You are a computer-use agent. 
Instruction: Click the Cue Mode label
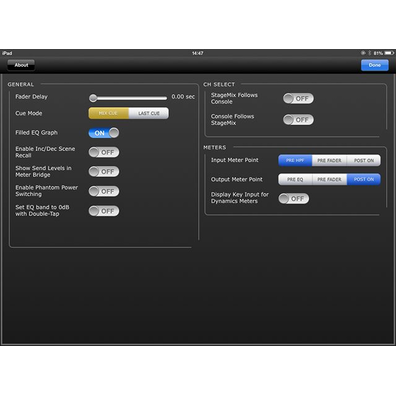point(29,113)
